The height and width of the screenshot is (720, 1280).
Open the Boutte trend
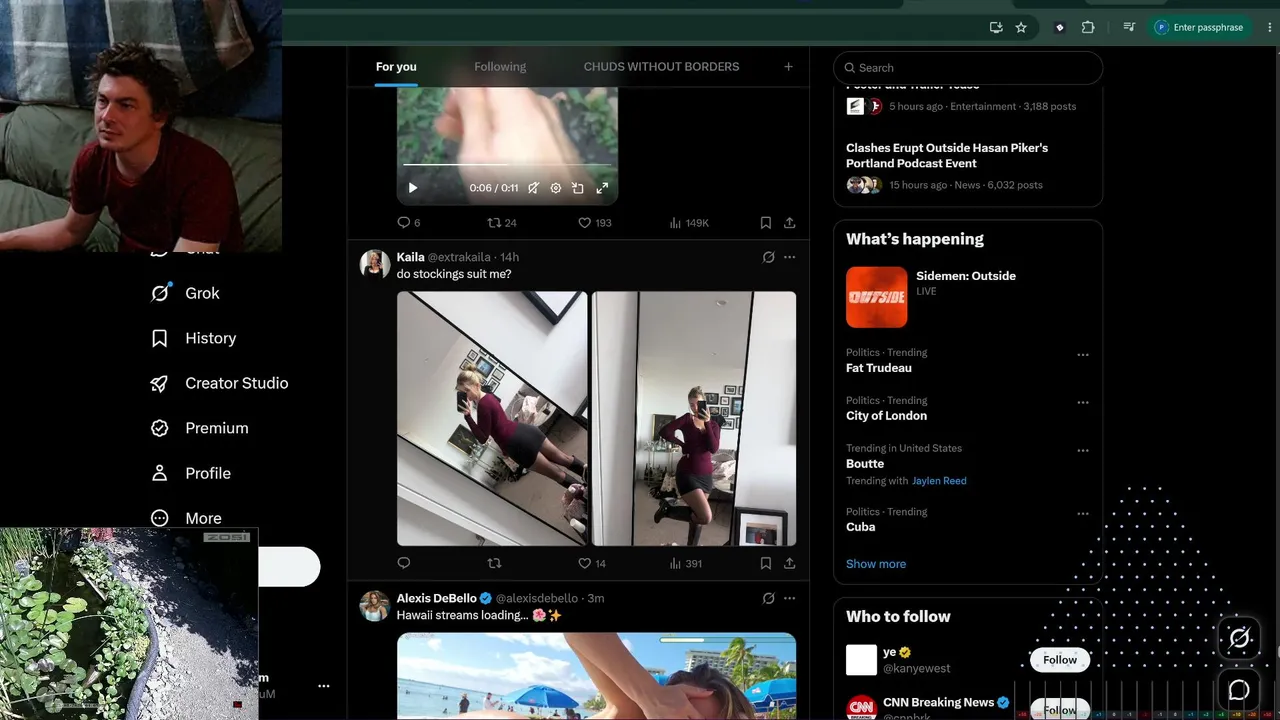(865, 464)
